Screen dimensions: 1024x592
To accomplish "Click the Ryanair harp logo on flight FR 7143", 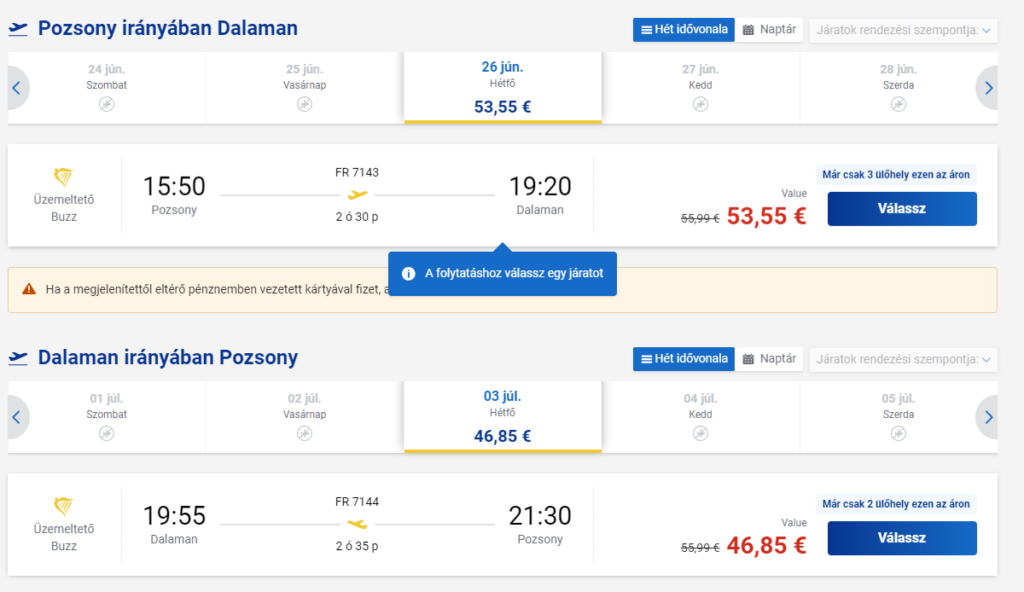I will pos(63,176).
